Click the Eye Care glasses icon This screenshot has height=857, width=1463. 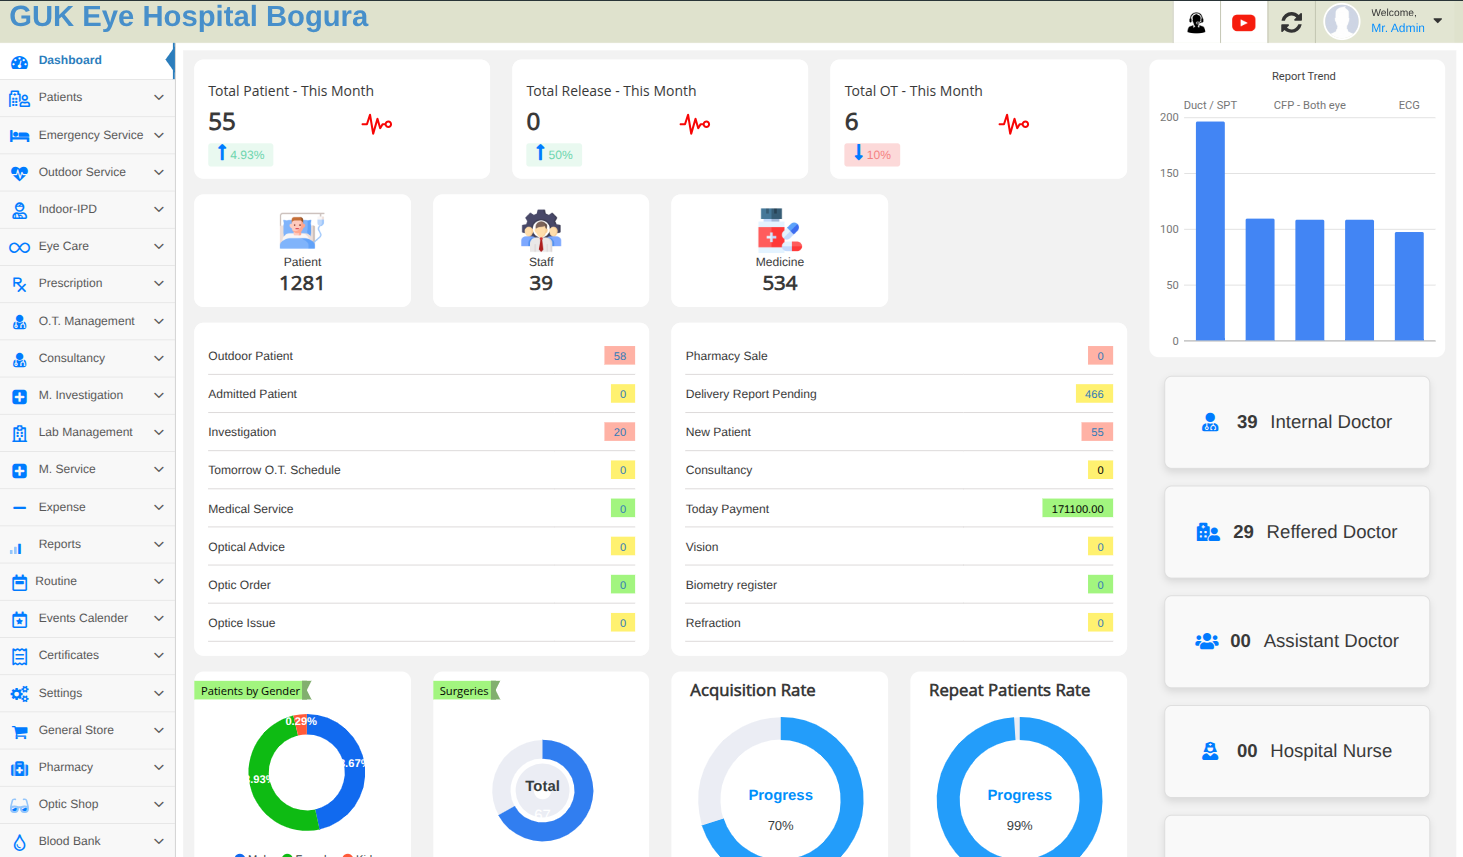pyautogui.click(x=19, y=247)
